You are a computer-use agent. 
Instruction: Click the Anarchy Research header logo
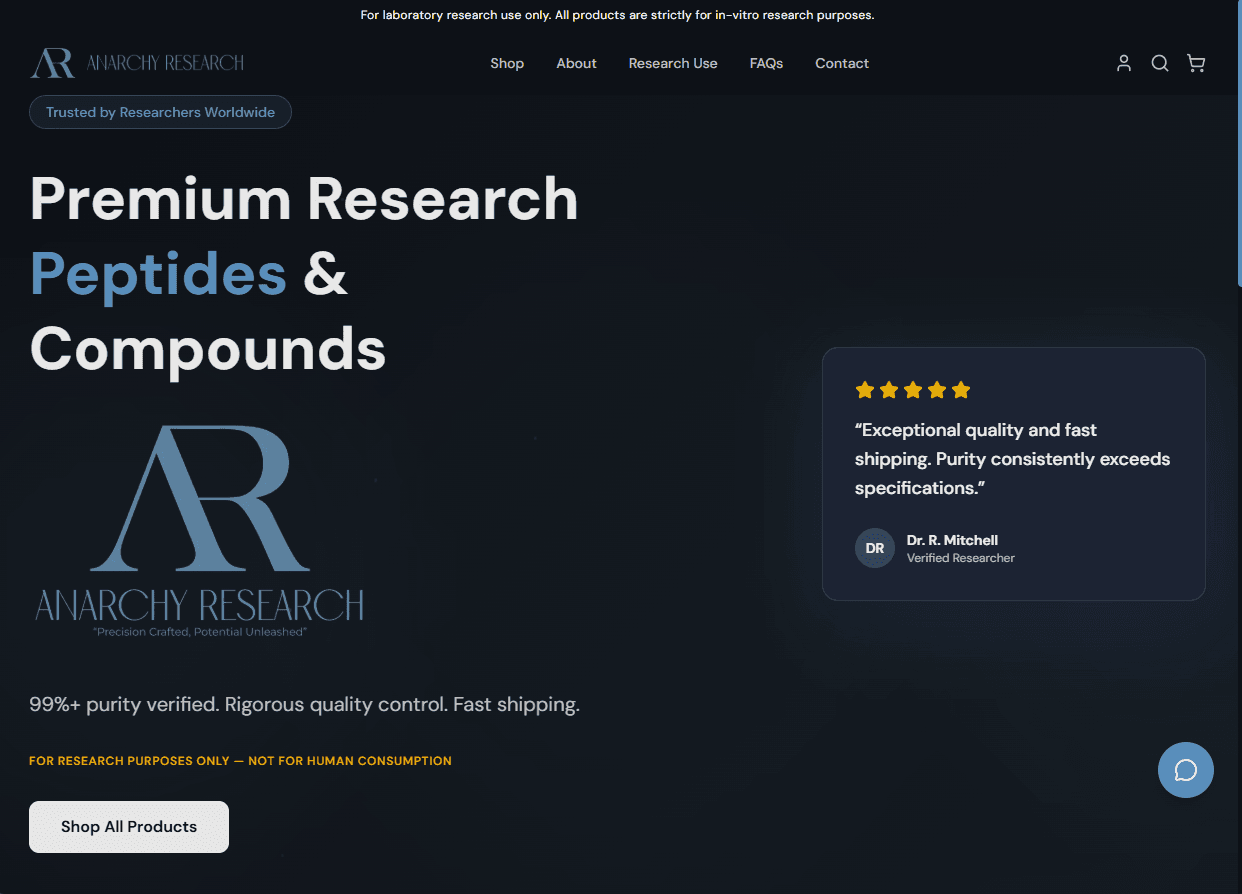coord(137,63)
